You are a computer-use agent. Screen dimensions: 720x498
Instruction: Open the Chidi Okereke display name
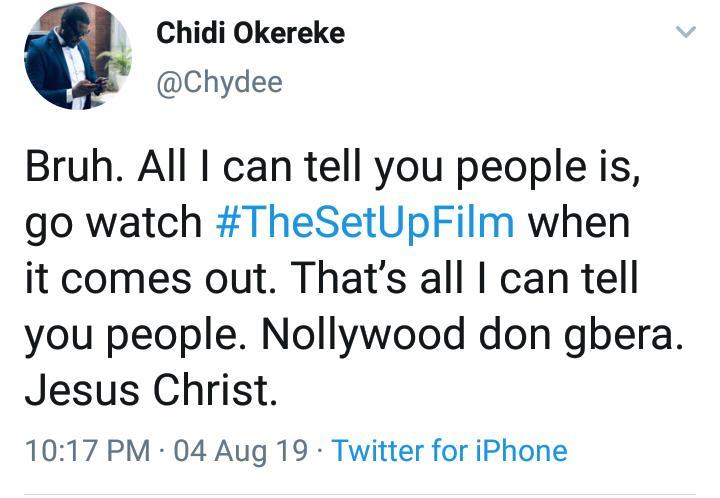click(x=250, y=32)
